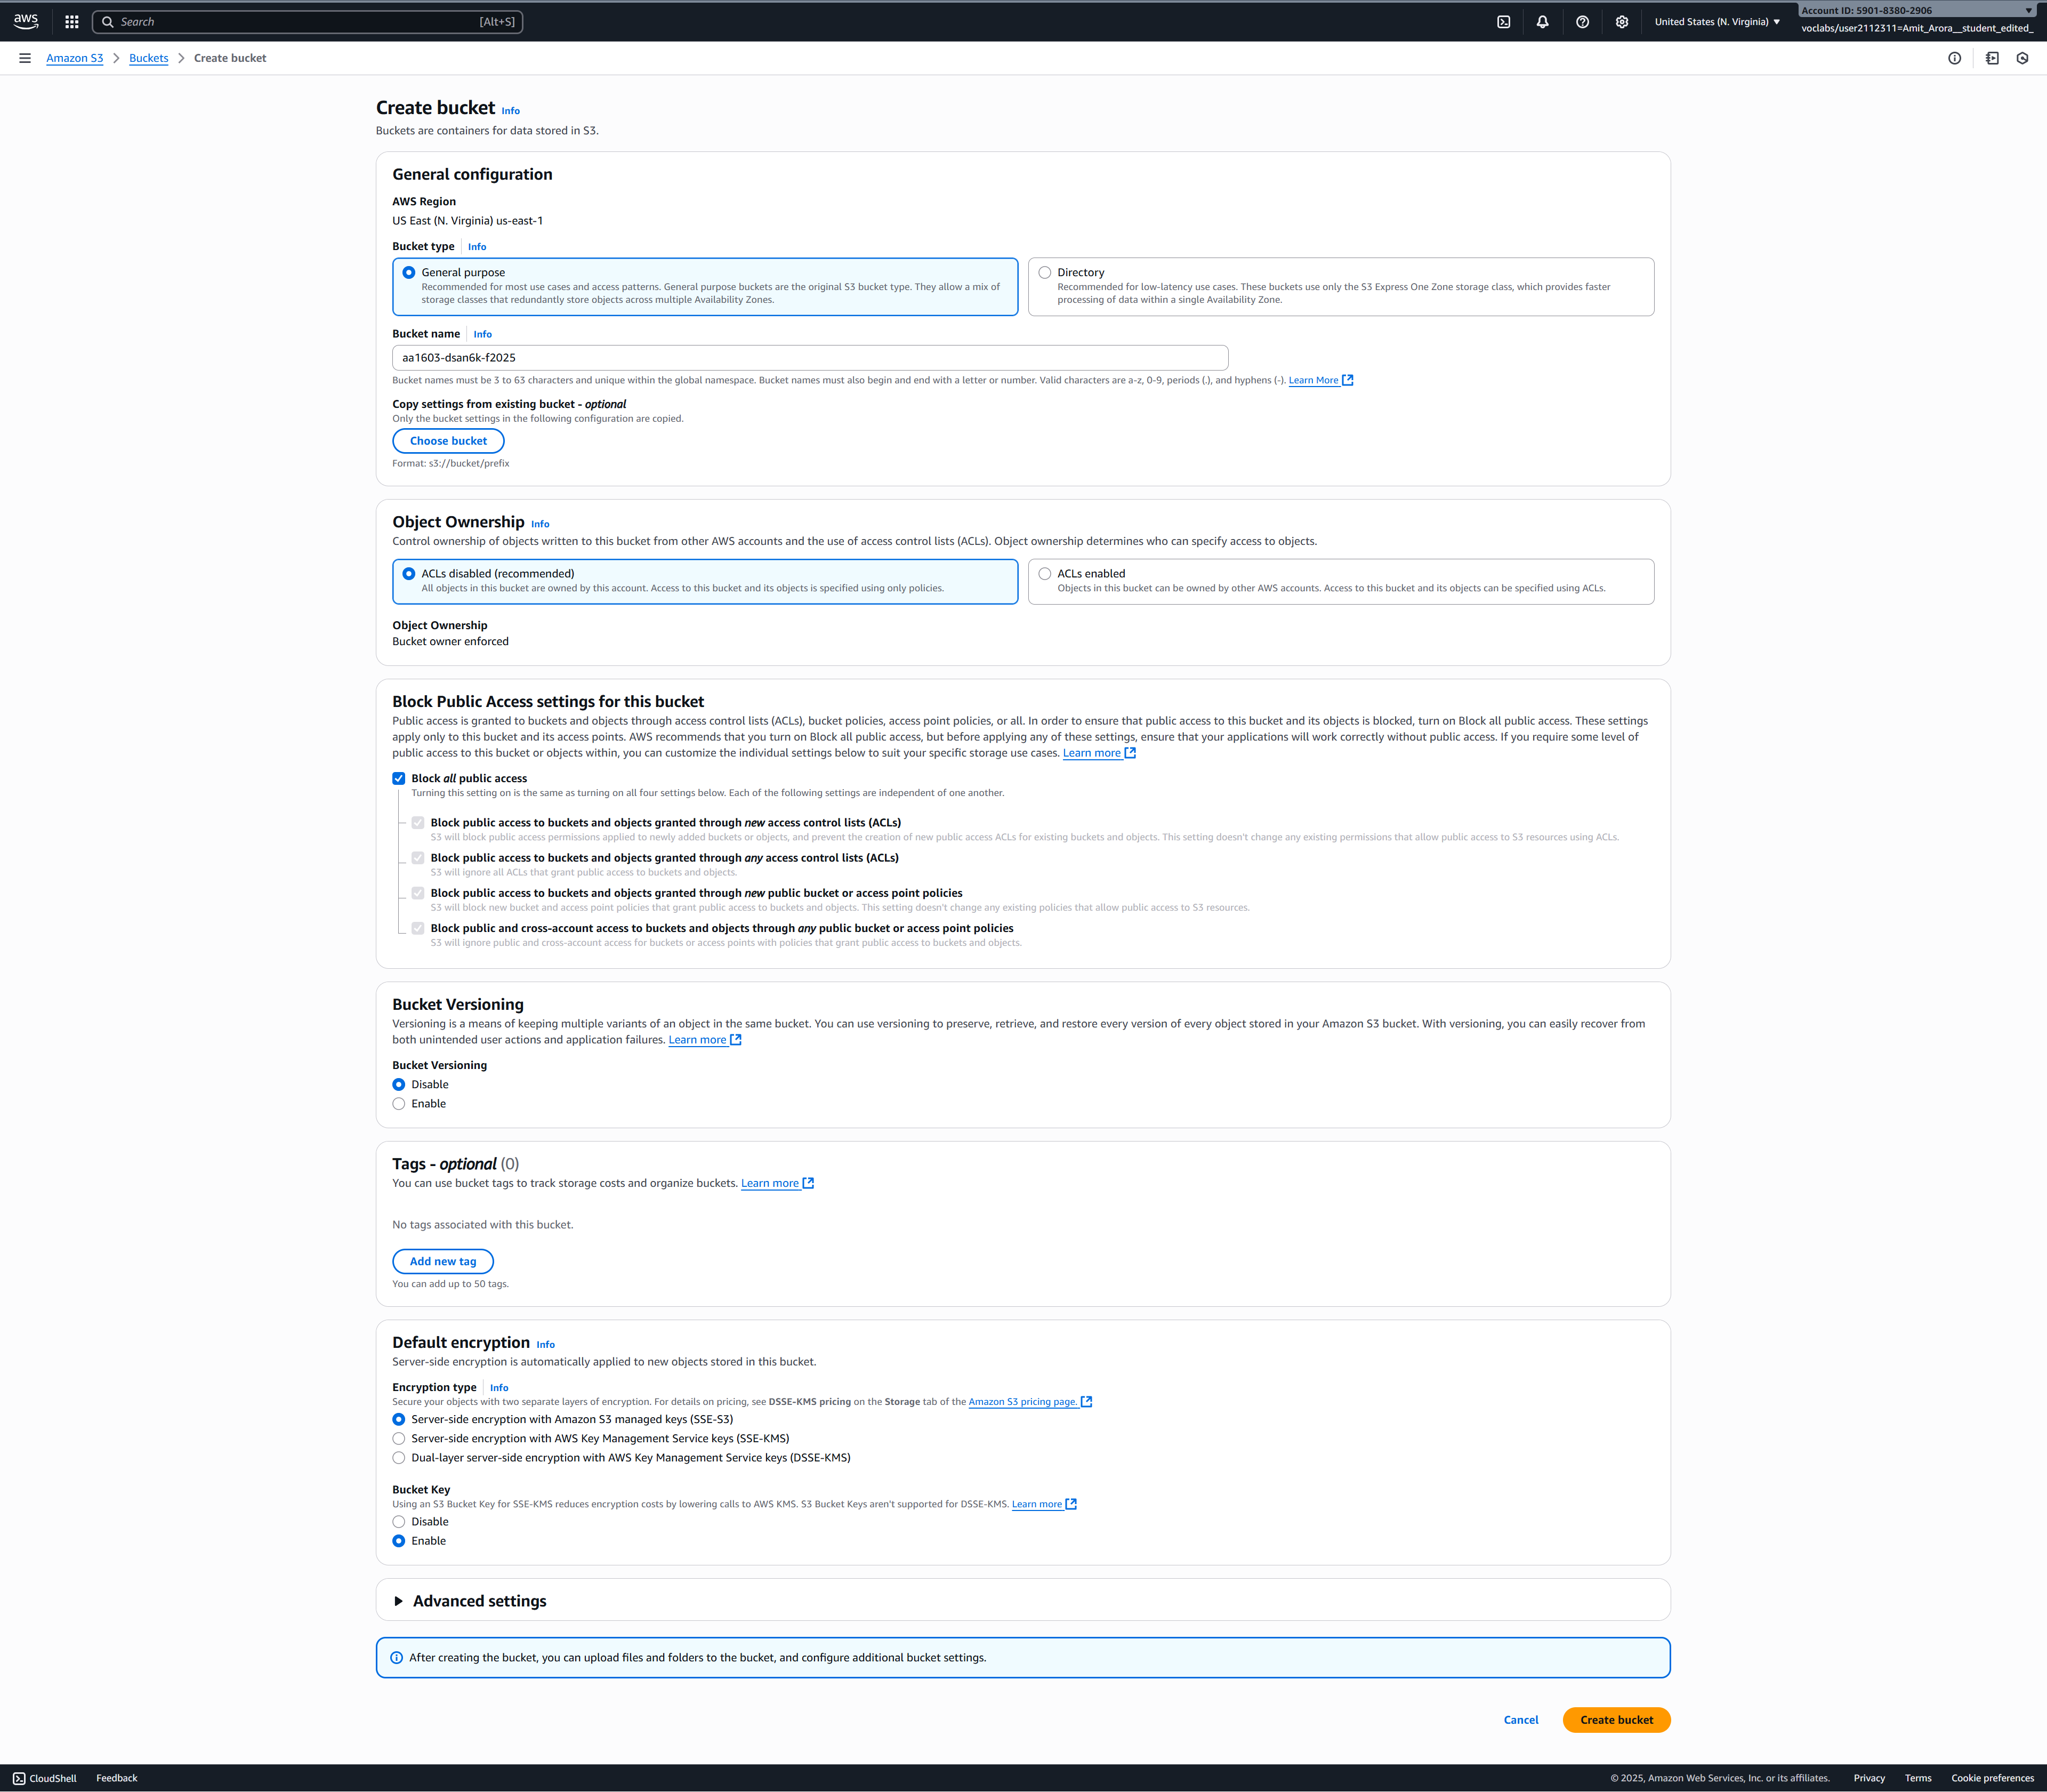Select SSE-KMS encryption type

coord(399,1439)
